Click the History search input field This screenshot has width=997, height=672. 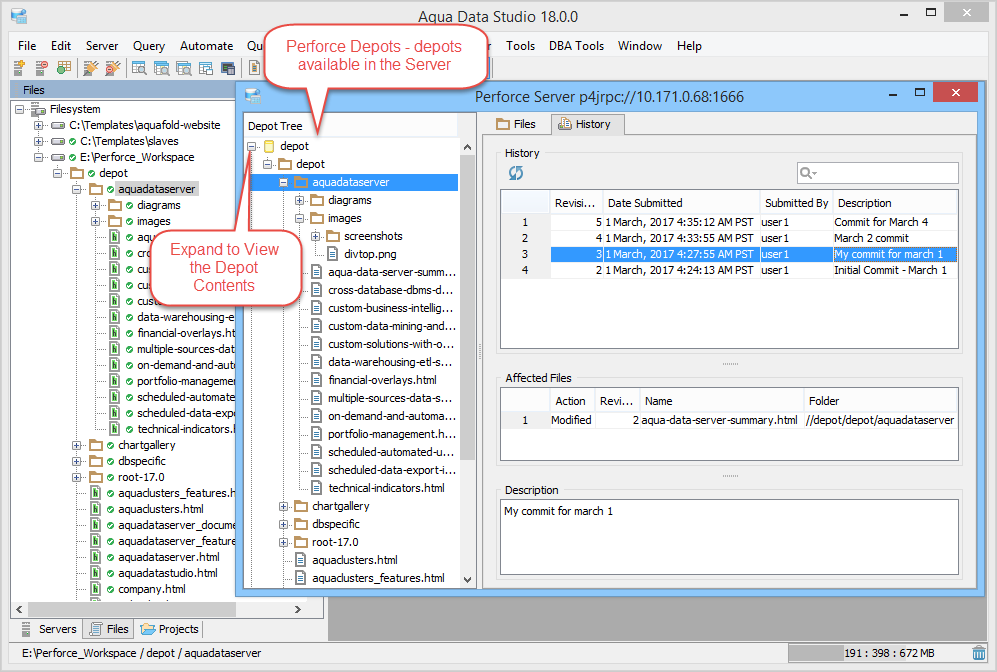(x=877, y=173)
